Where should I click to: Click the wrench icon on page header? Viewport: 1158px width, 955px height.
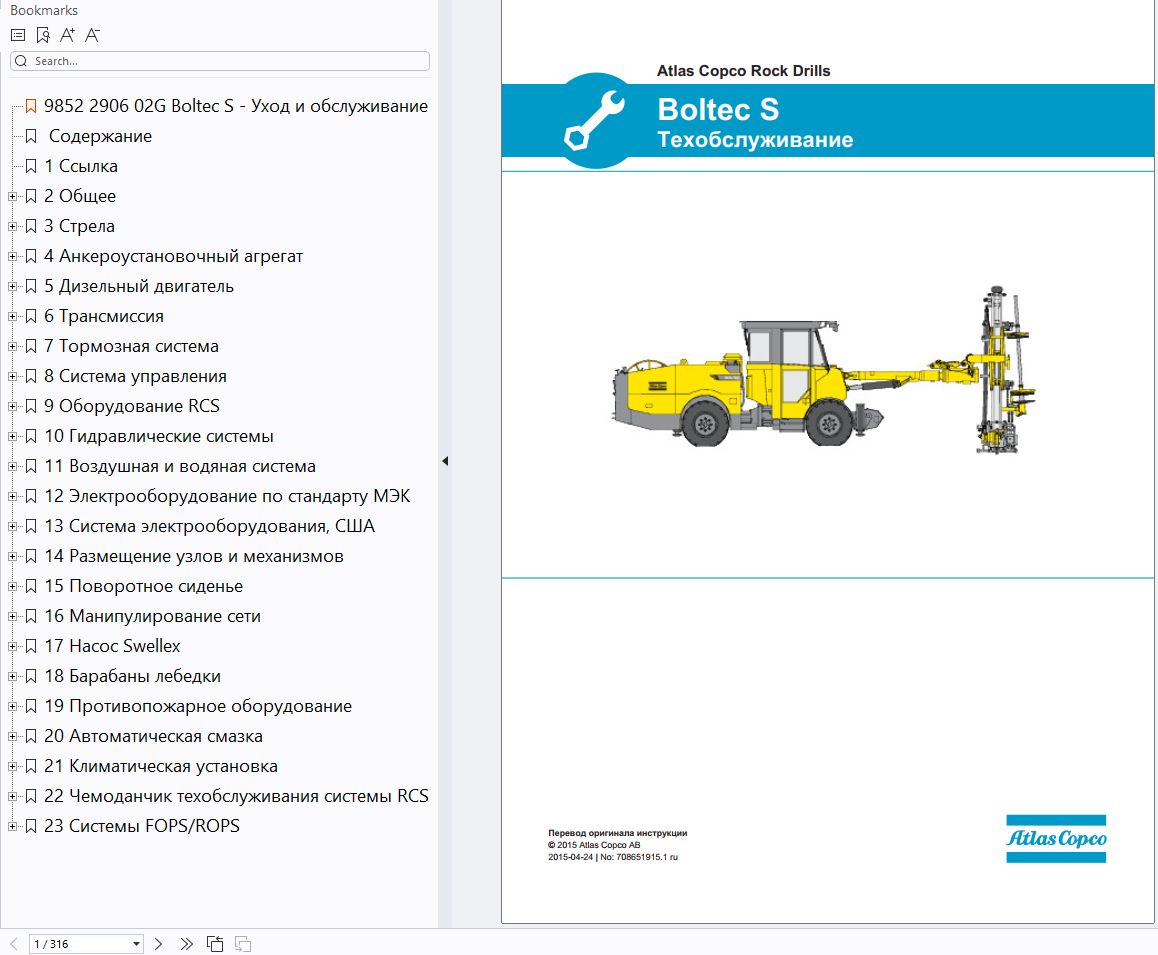point(595,120)
